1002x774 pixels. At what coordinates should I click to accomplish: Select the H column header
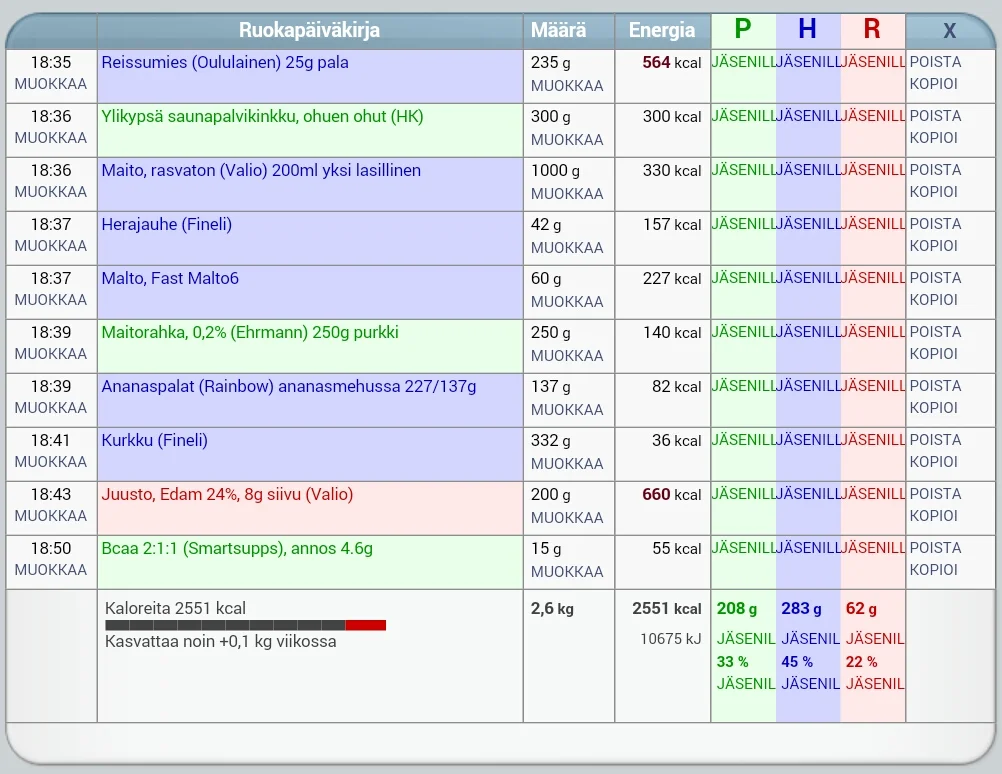807,30
